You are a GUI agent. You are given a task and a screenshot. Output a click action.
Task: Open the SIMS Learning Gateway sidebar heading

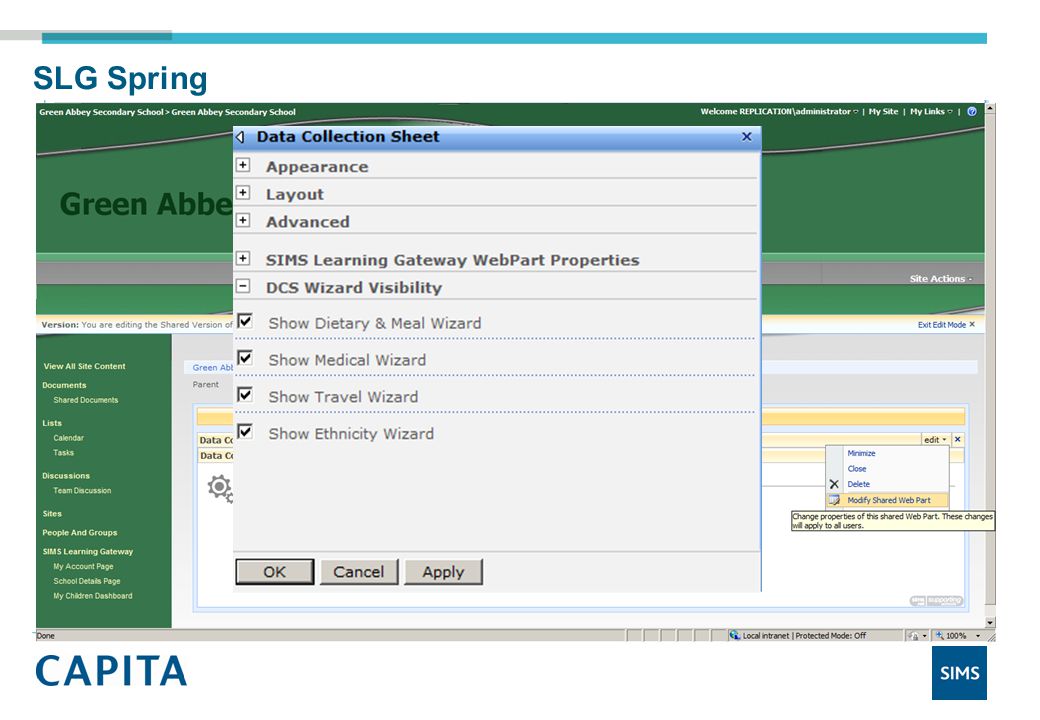tap(88, 552)
